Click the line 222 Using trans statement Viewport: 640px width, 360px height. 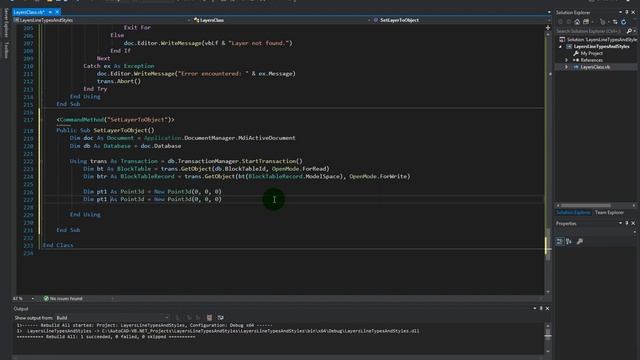click(186, 161)
